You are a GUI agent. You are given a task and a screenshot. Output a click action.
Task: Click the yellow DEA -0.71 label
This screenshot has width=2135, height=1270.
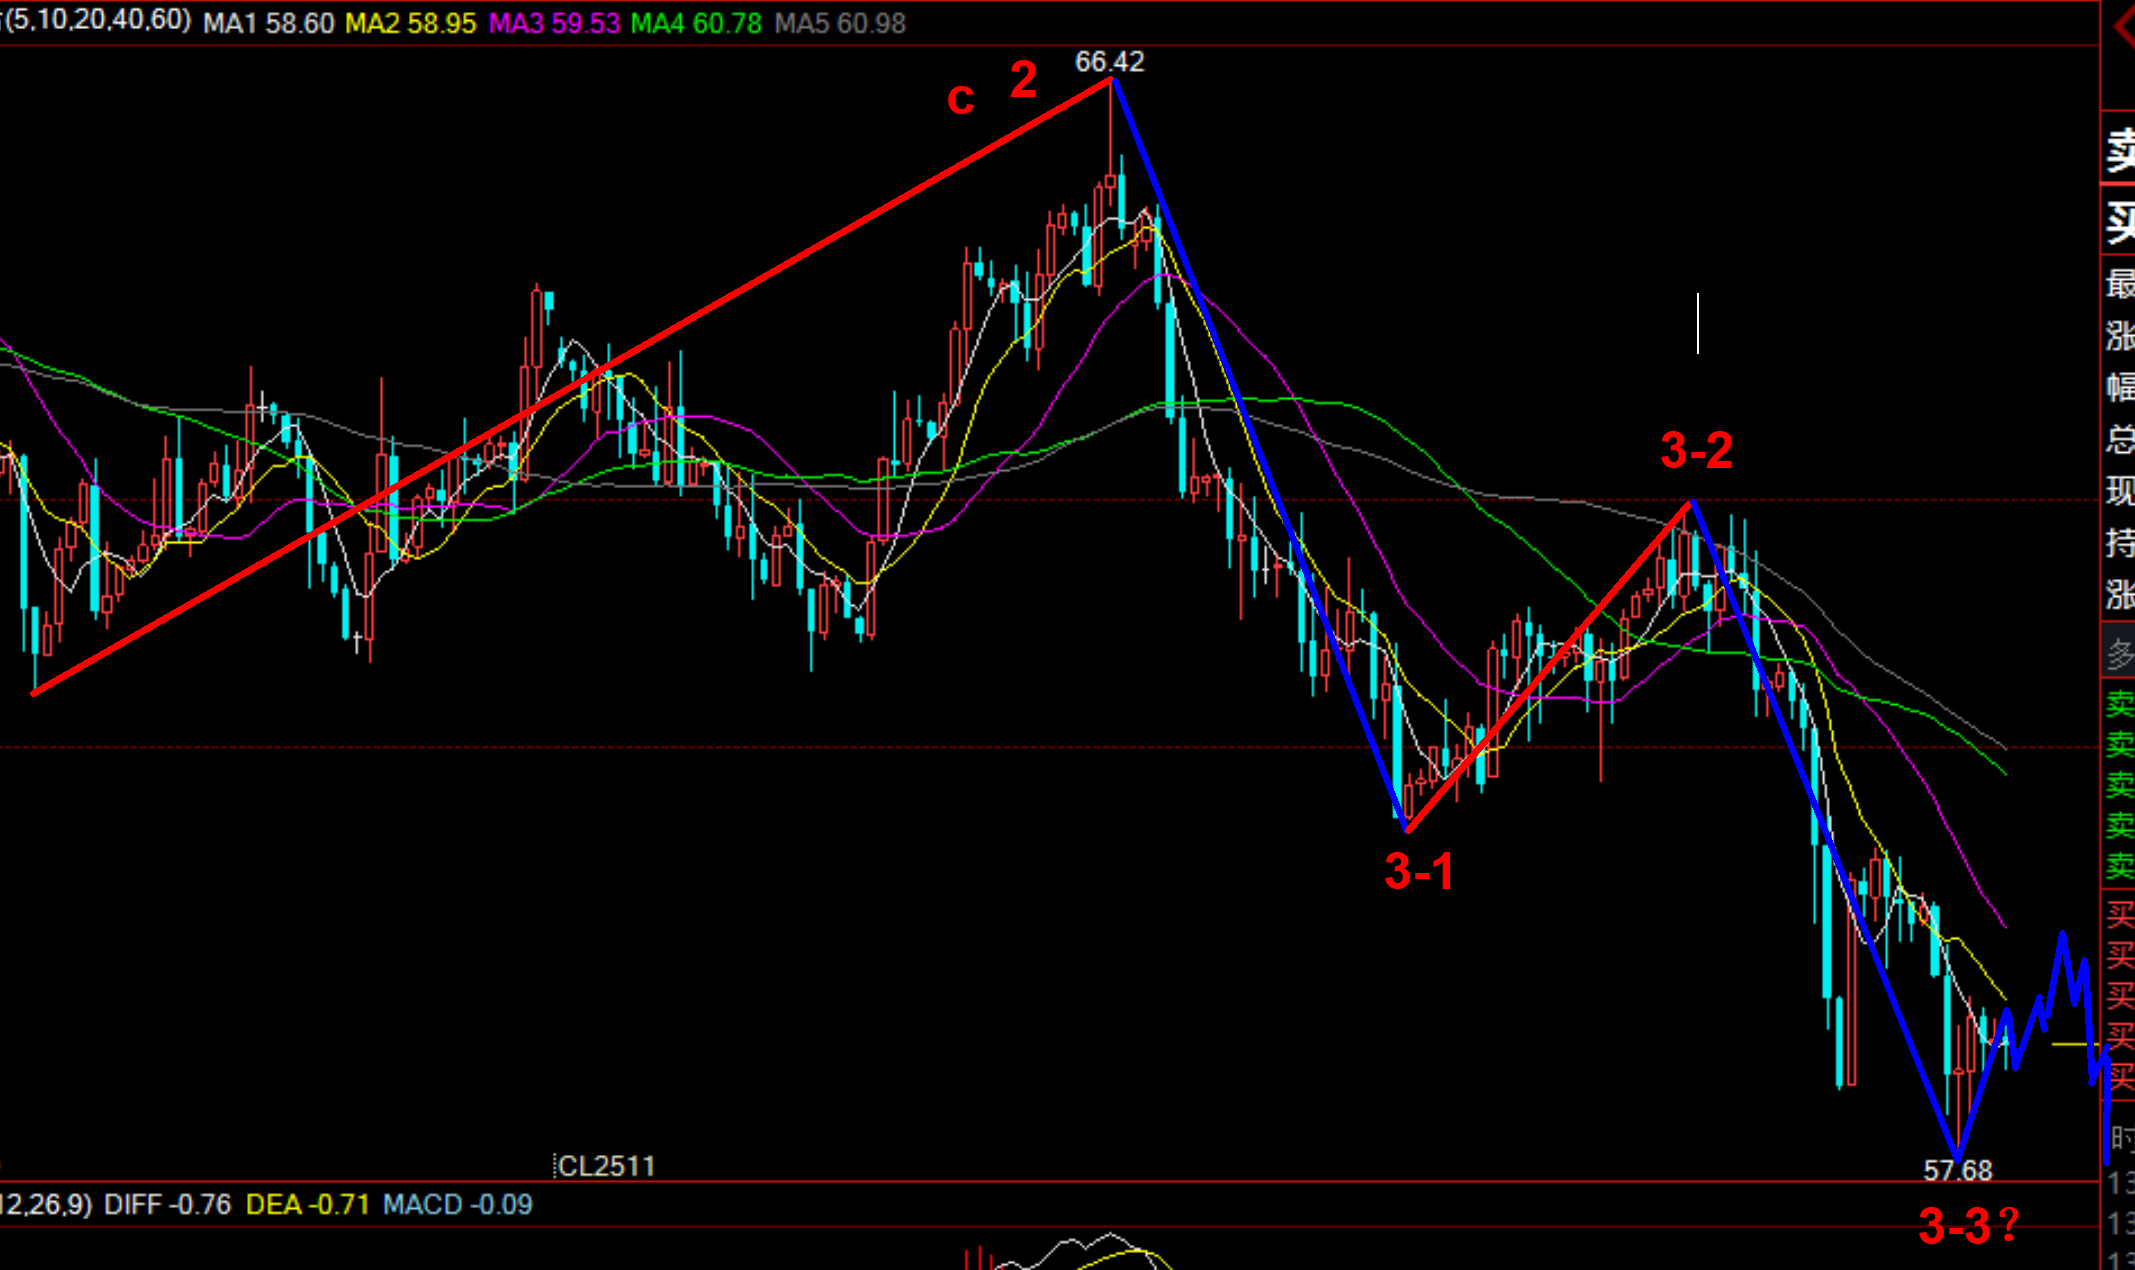coord(308,1204)
